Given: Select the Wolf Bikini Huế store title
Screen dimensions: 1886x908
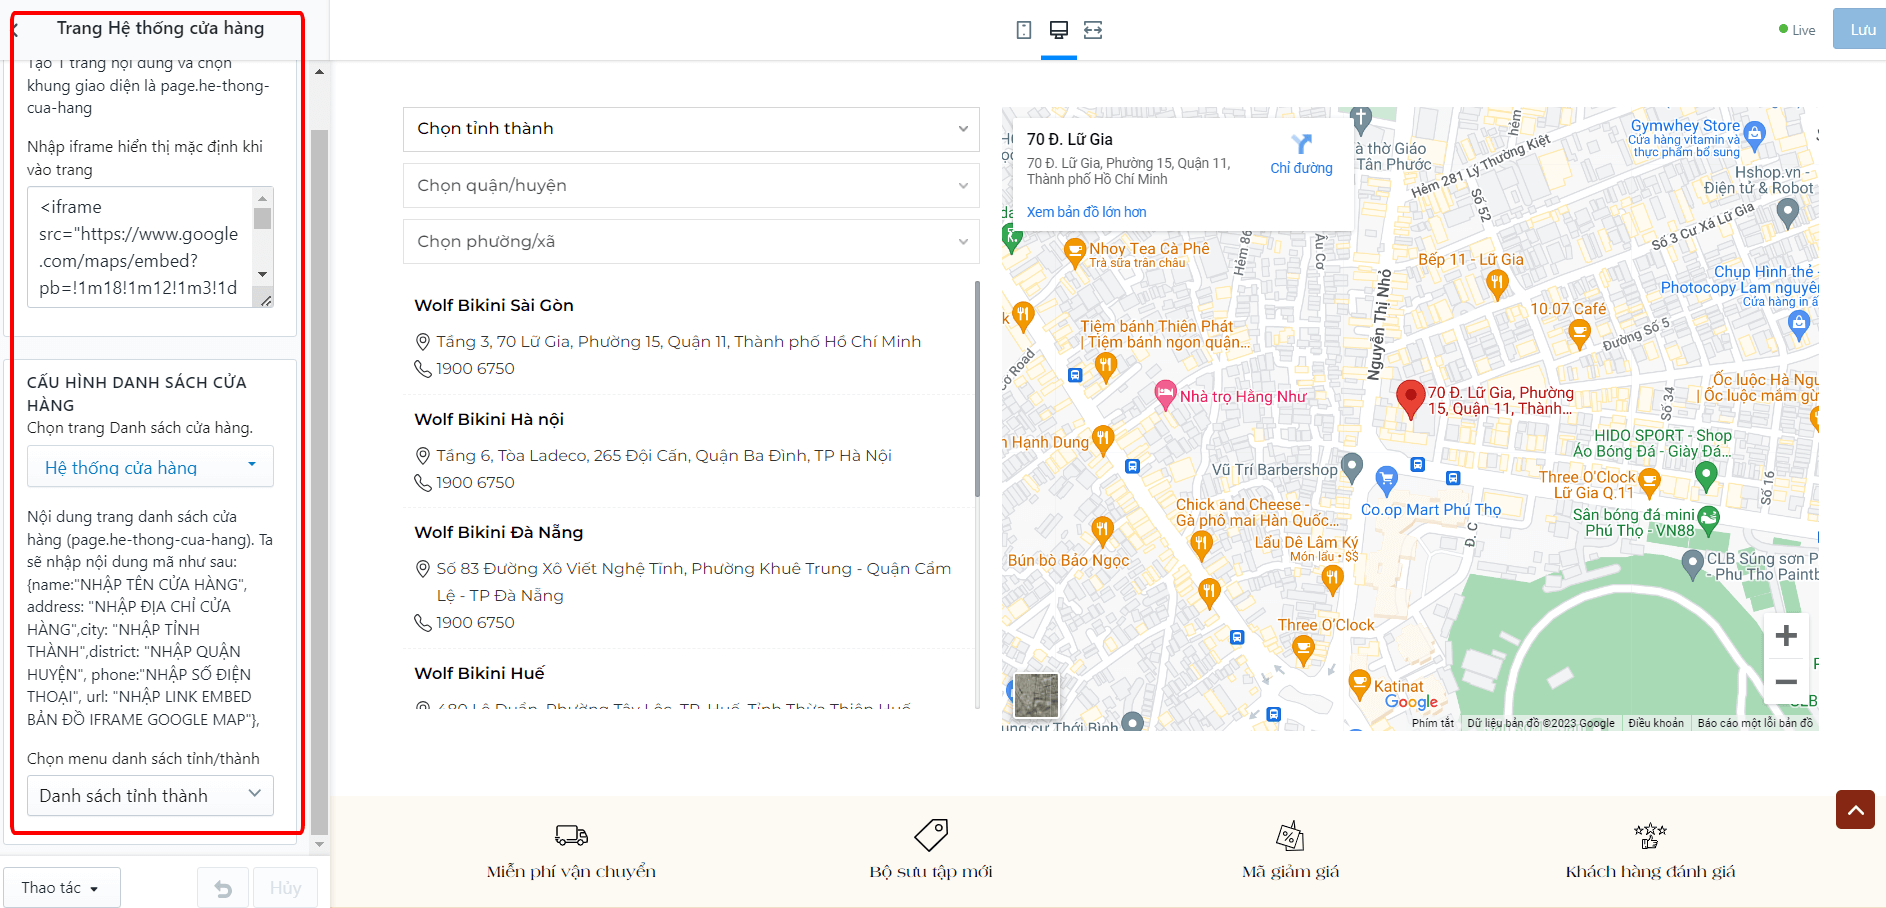Looking at the screenshot, I should point(479,673).
